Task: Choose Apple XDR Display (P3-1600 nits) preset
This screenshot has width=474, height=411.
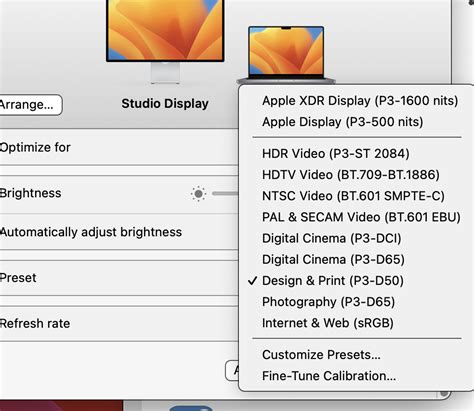Action: tap(360, 101)
